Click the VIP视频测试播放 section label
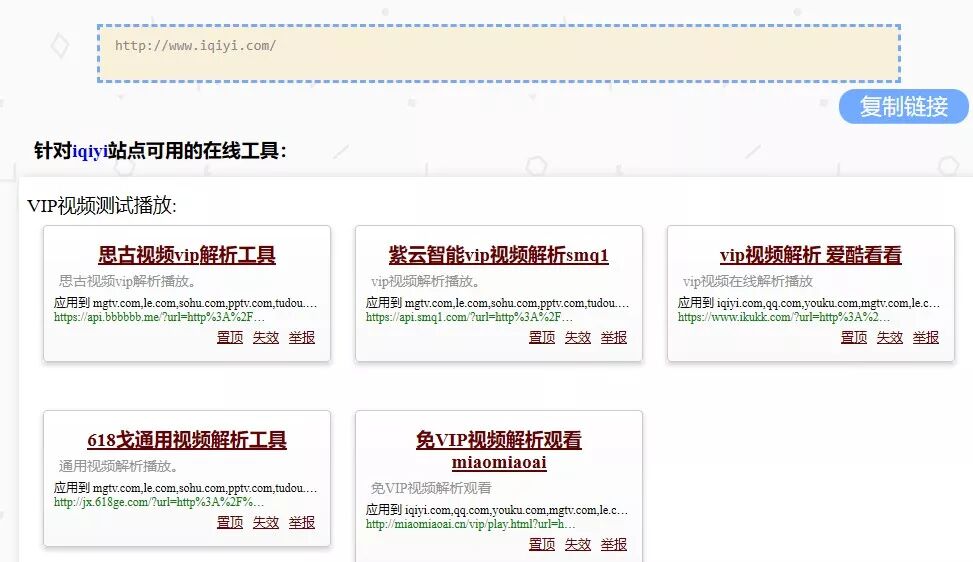Viewport: 973px width, 562px height. [x=102, y=205]
